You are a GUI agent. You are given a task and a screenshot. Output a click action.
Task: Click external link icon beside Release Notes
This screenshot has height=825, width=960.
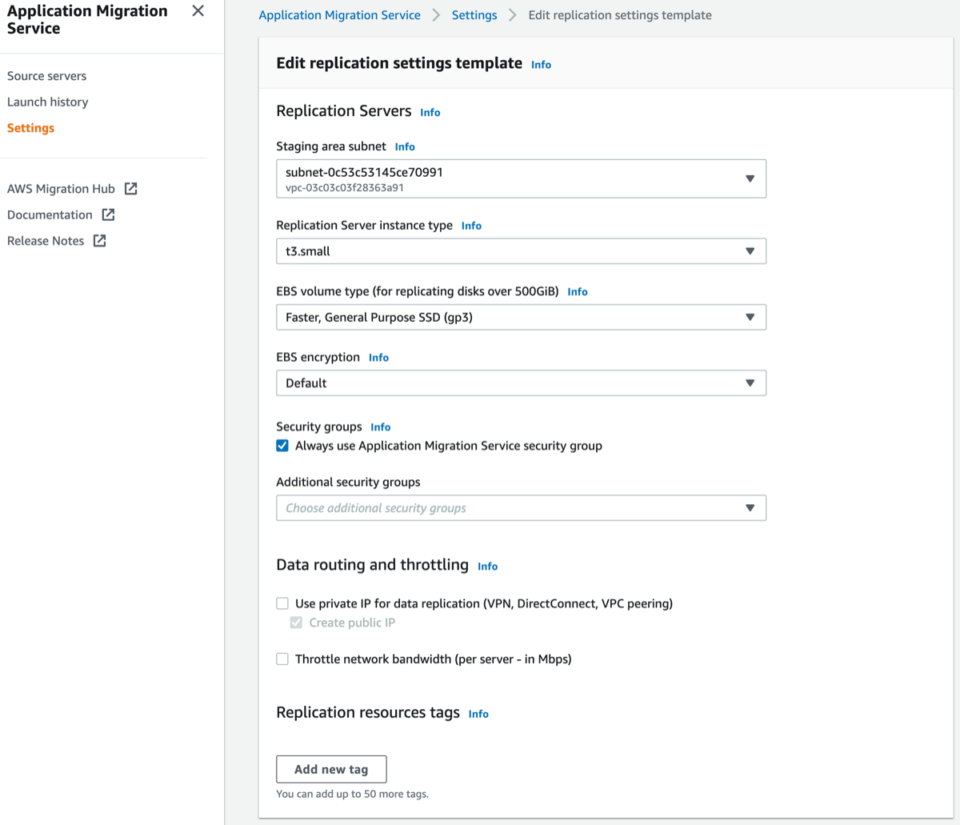(x=100, y=241)
